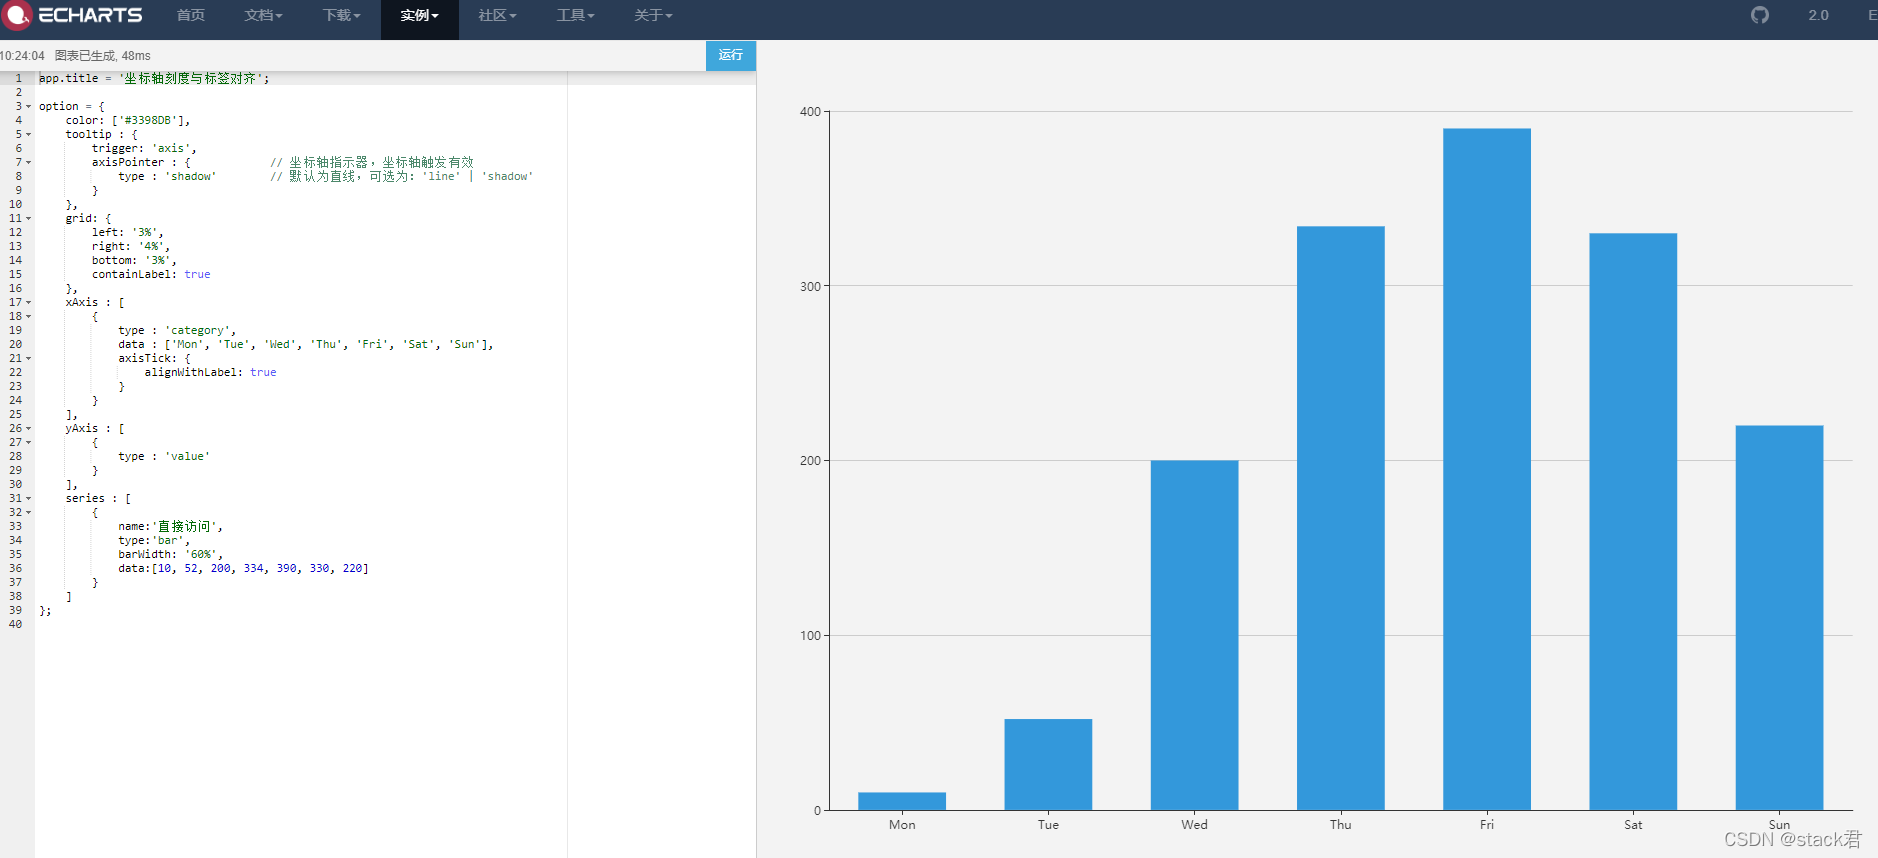Image resolution: width=1878 pixels, height=858 pixels.
Task: Open the 关于 about menu
Action: pos(653,15)
